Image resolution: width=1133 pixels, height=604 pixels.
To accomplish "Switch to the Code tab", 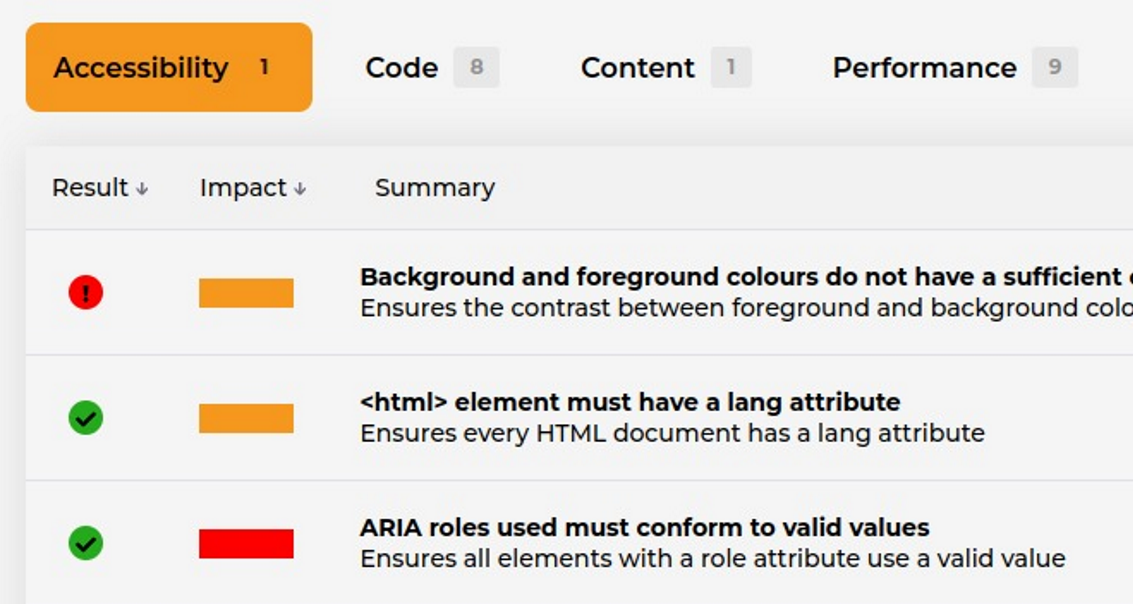I will pos(402,68).
